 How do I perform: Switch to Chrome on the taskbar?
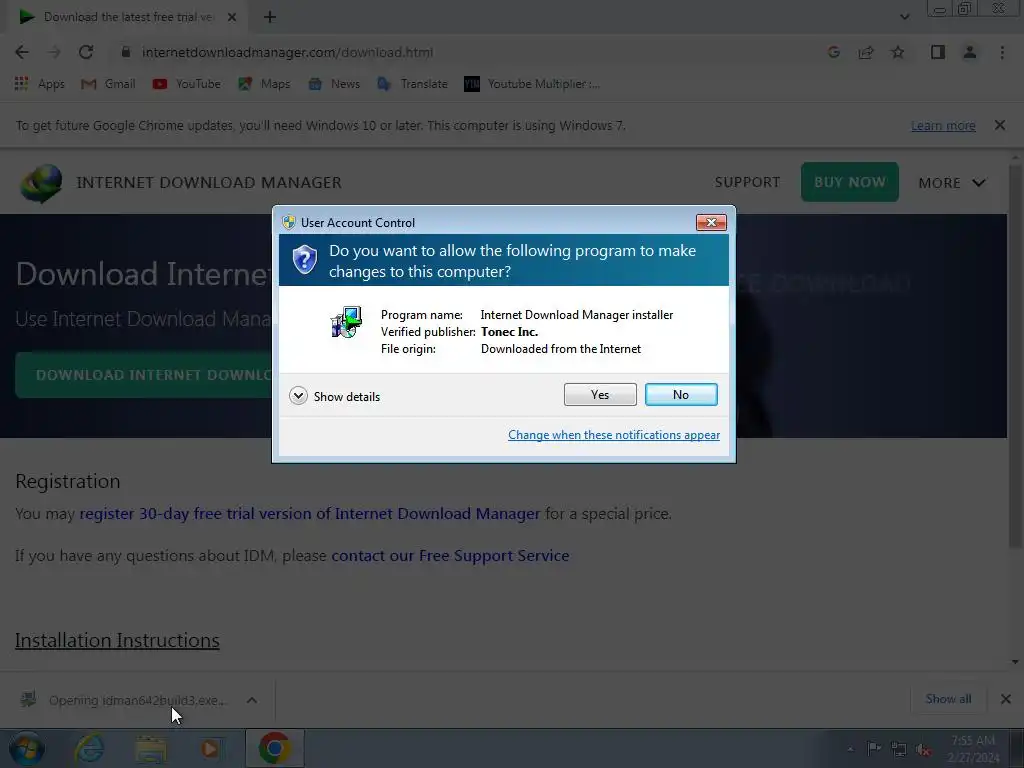[x=275, y=748]
